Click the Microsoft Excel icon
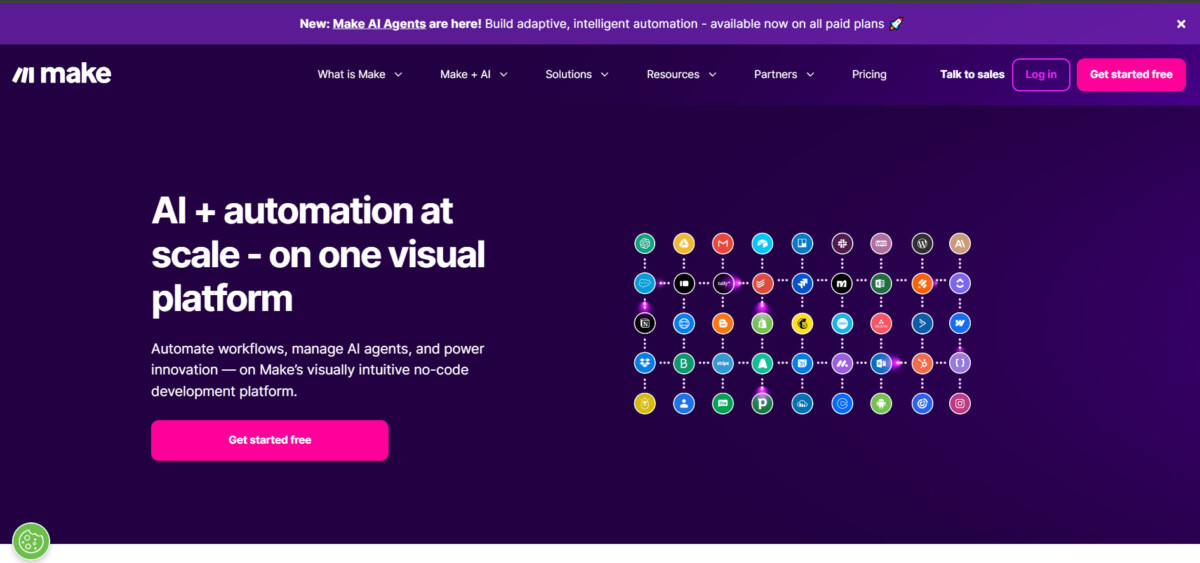This screenshot has height=563, width=1200. (881, 283)
